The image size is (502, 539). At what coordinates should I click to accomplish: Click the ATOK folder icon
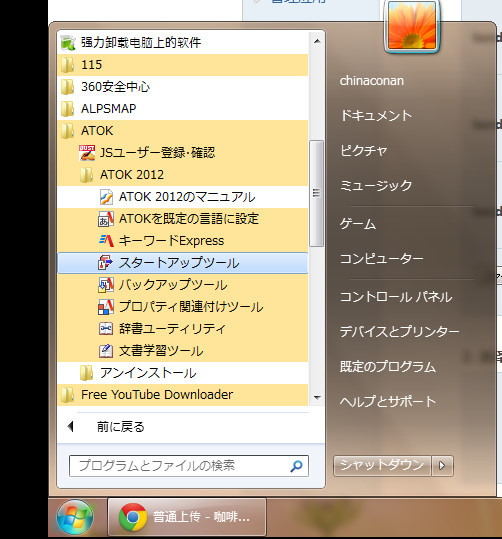[67, 131]
